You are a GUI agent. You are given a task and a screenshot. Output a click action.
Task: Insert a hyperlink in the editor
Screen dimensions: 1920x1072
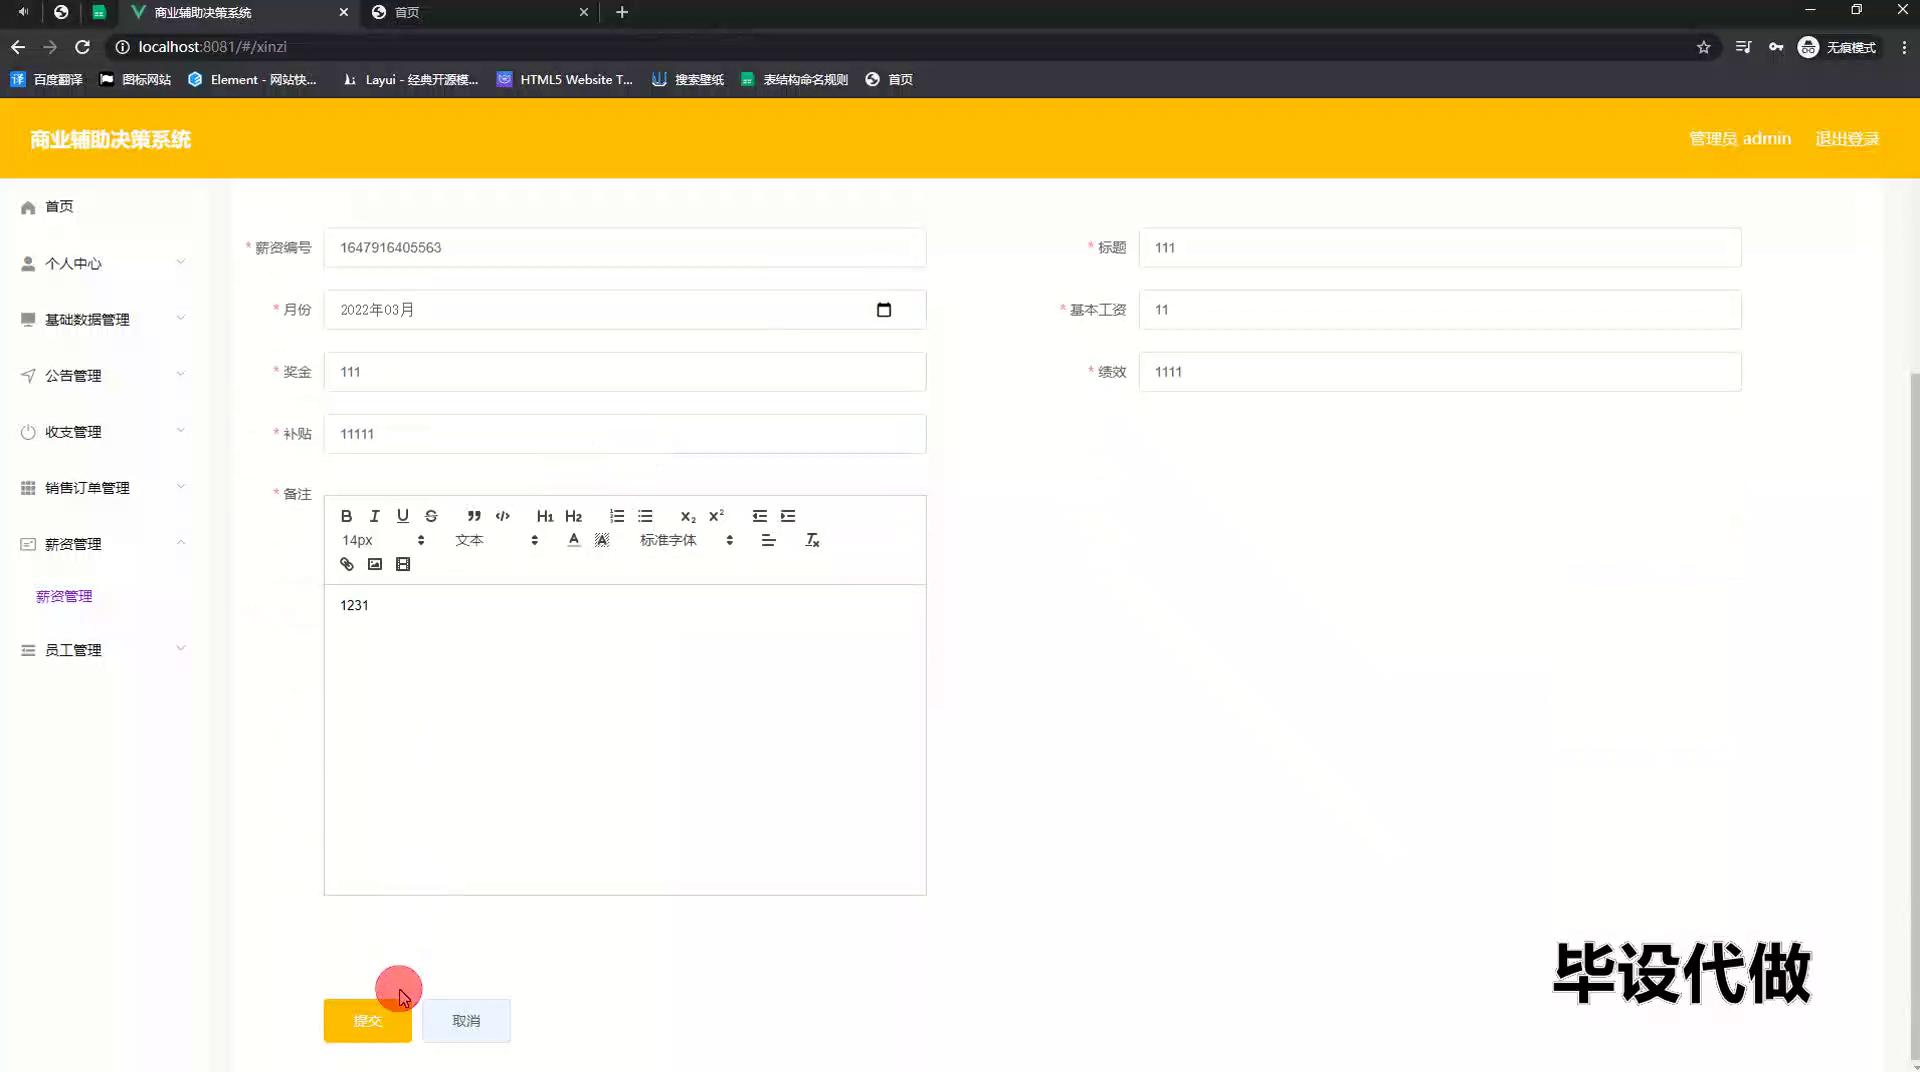346,564
